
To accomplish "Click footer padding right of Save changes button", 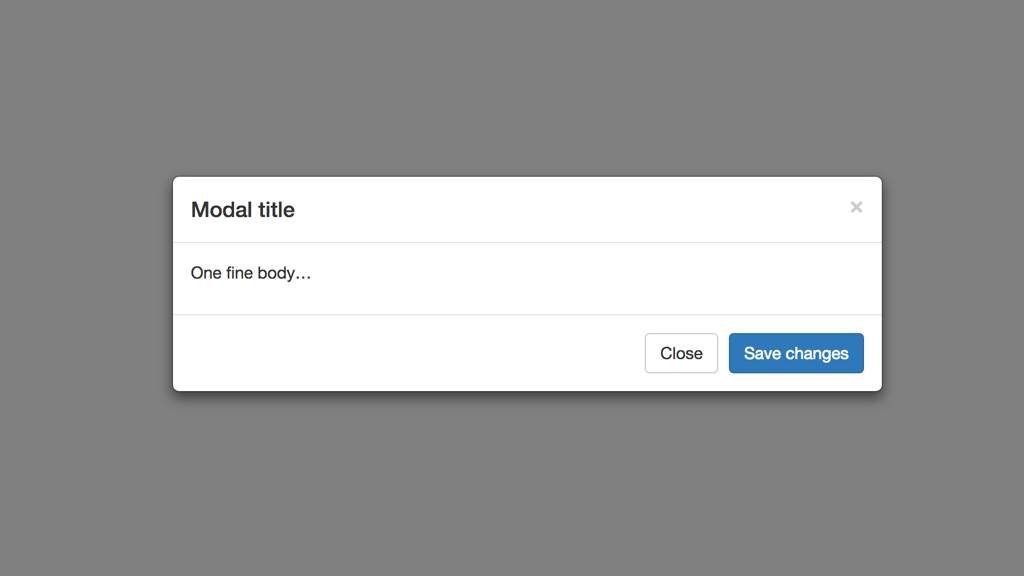I will [x=872, y=353].
